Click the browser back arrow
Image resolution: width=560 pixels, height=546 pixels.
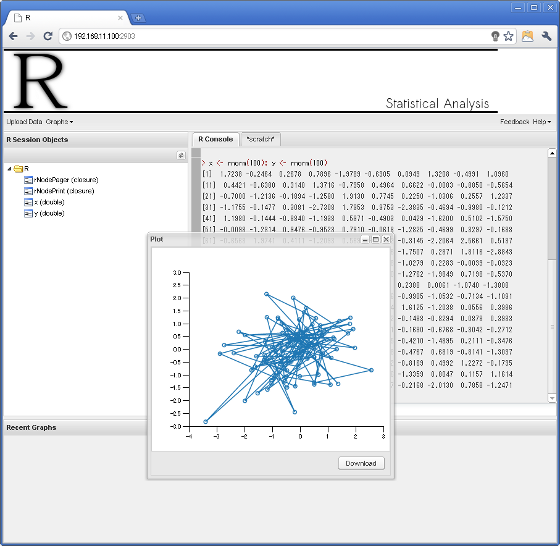(x=13, y=36)
